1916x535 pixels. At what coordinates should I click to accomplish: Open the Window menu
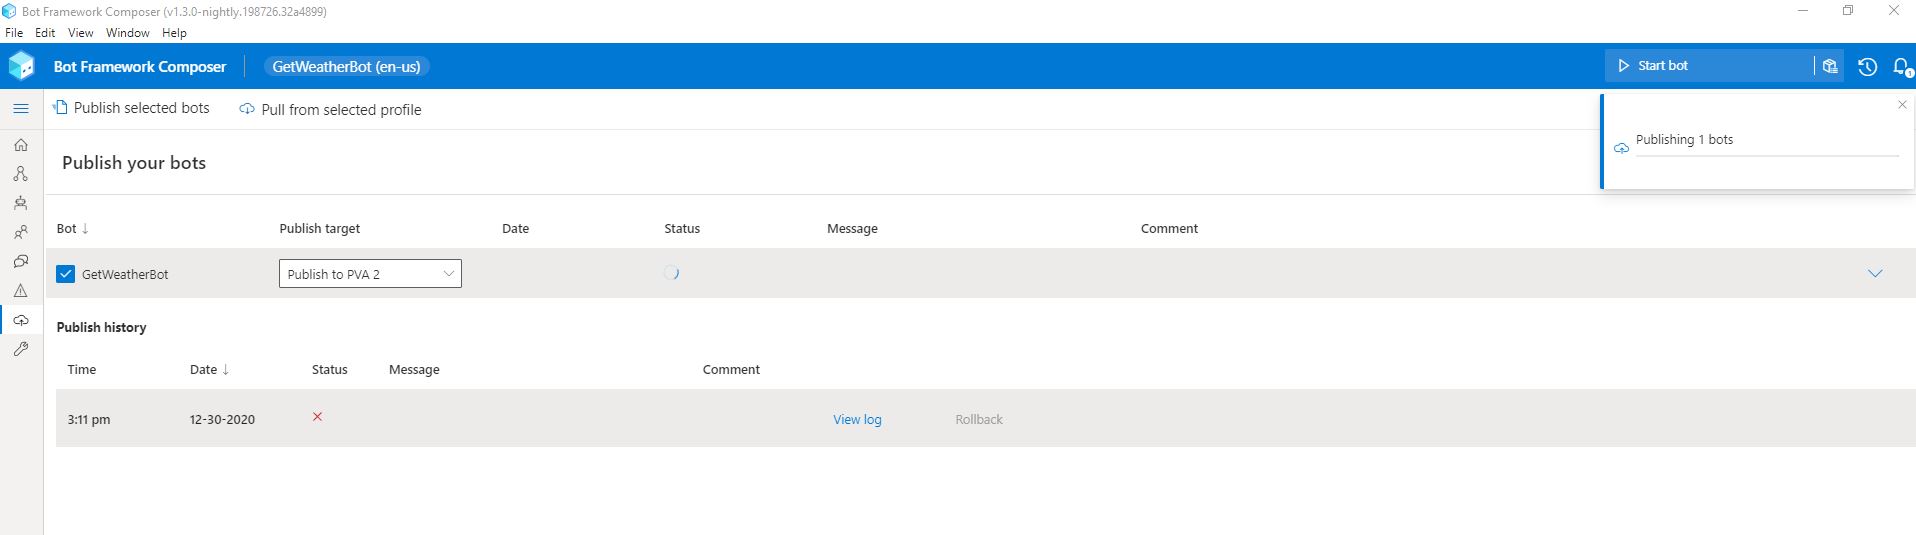pyautogui.click(x=128, y=33)
